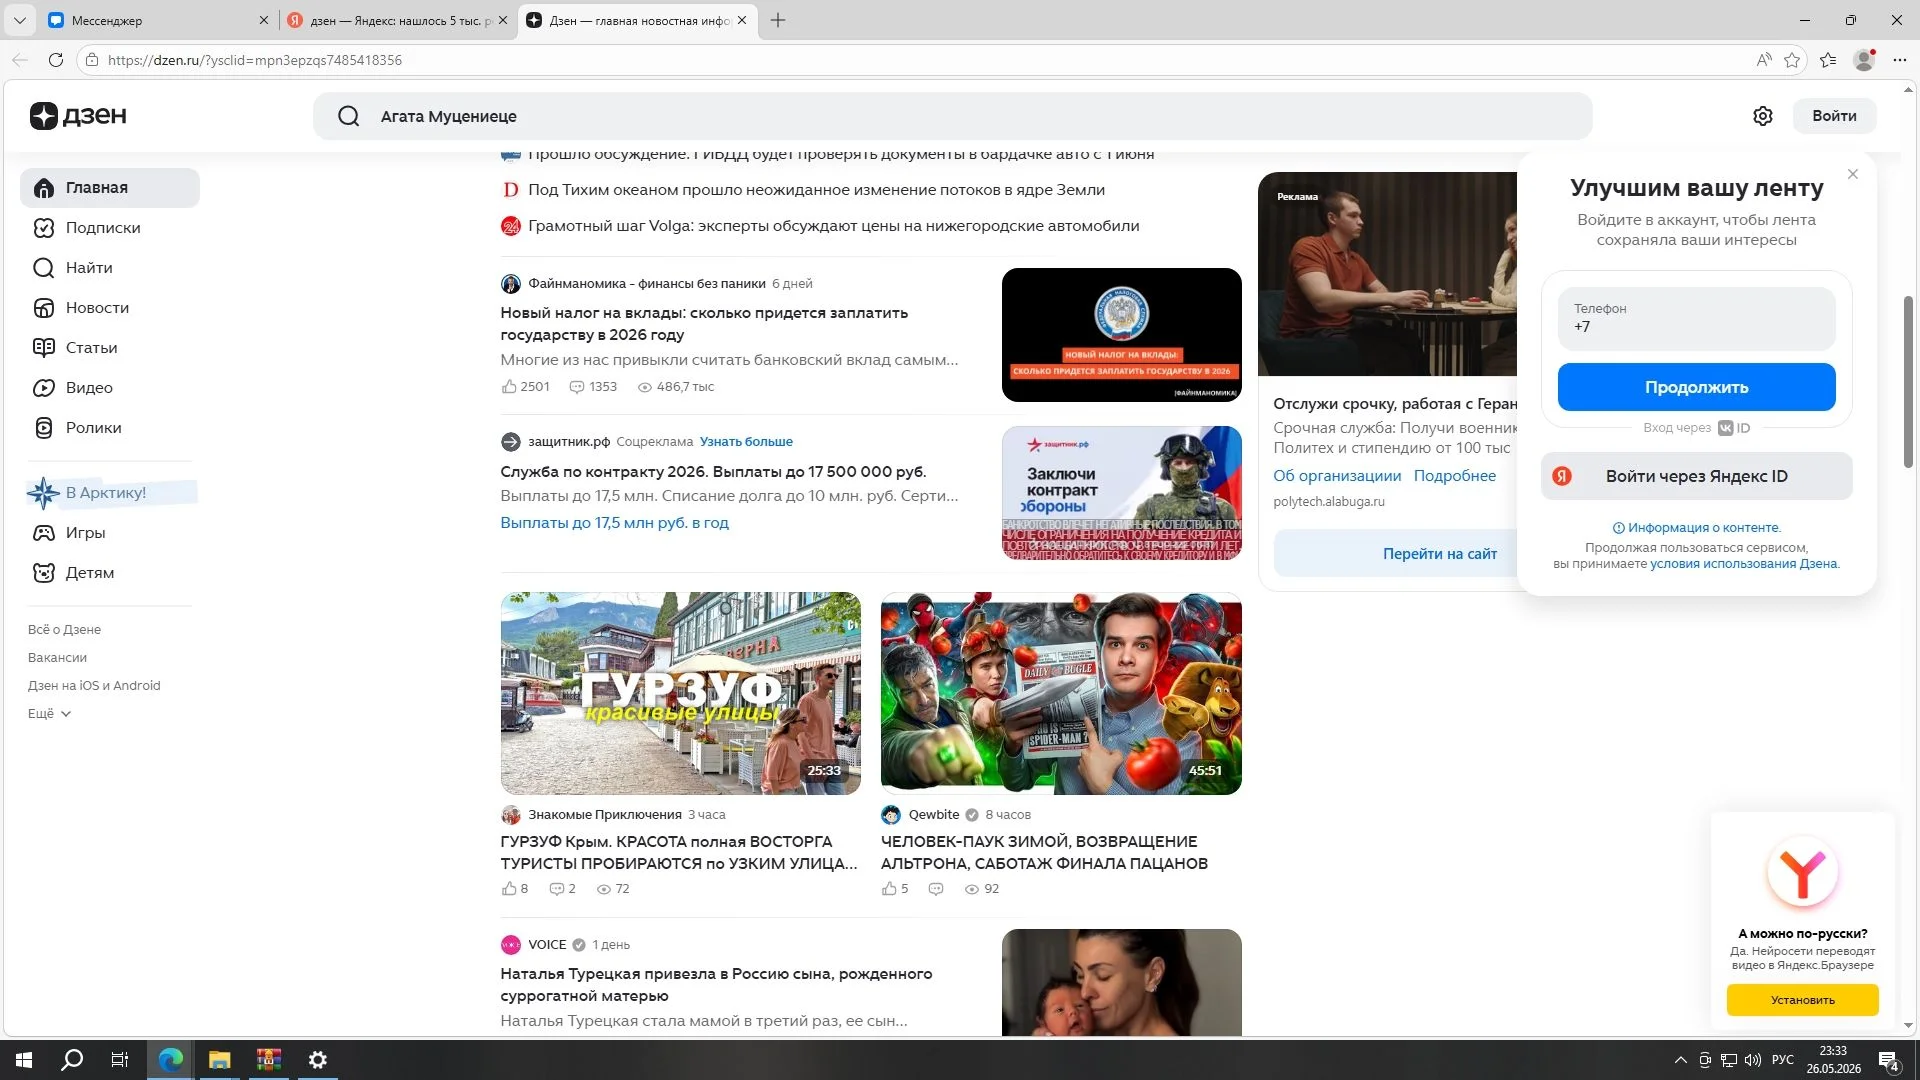Click the yellow Установить button

1802,1000
